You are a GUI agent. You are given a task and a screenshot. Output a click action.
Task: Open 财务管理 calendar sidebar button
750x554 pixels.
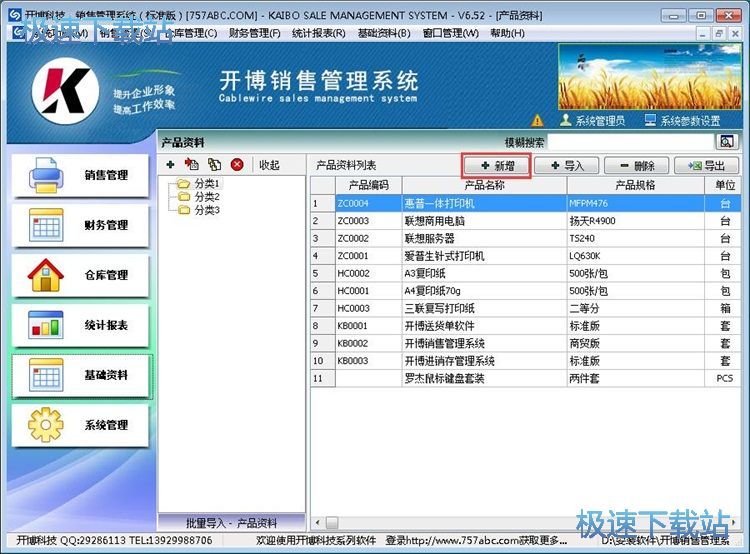pyautogui.click(x=80, y=225)
